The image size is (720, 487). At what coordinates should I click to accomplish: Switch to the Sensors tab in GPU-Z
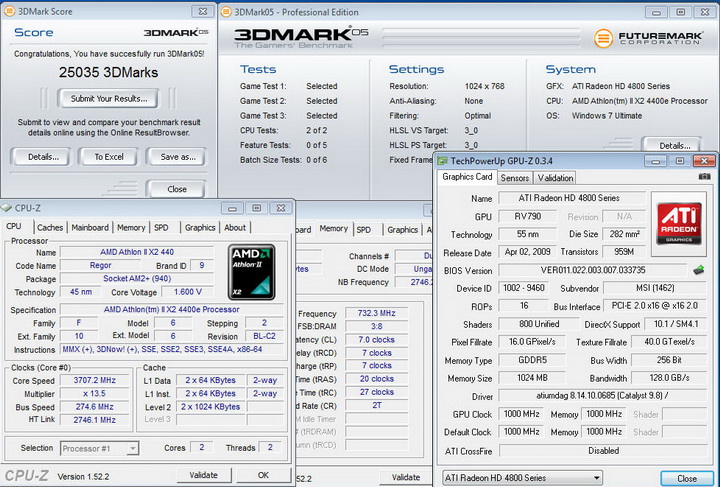point(514,178)
